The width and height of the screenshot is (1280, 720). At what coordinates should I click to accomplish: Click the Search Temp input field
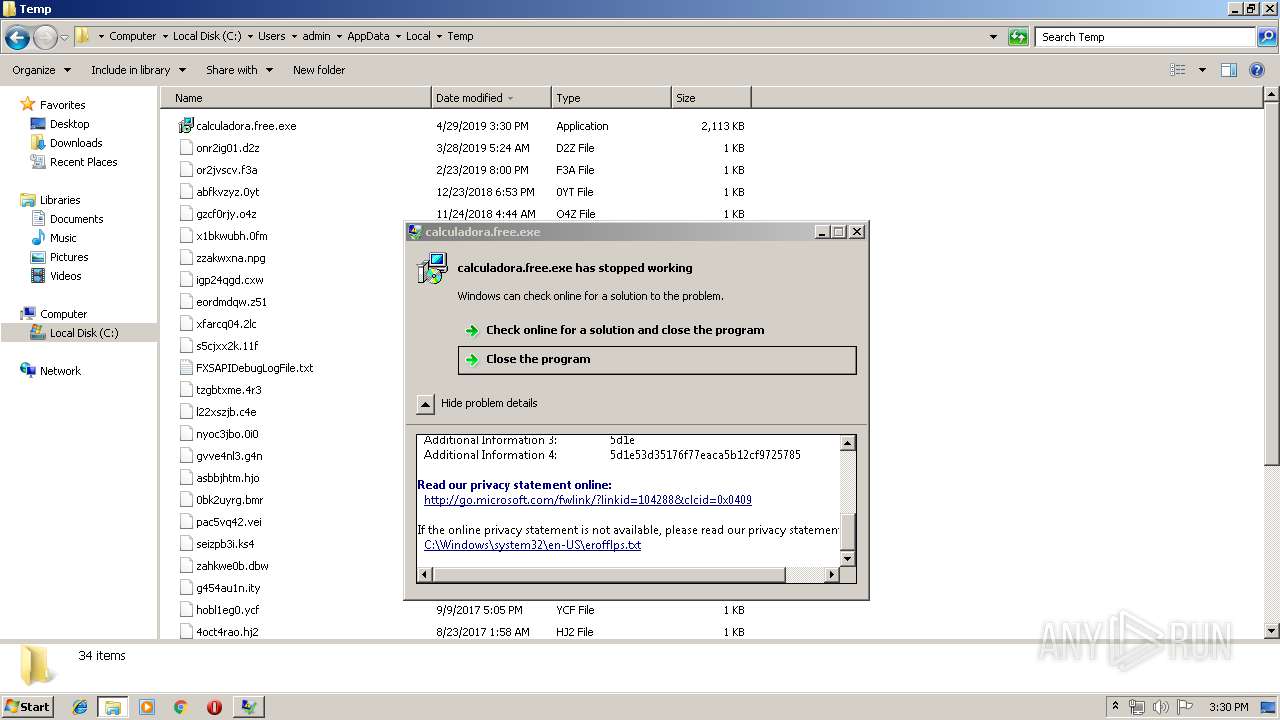(x=1146, y=37)
